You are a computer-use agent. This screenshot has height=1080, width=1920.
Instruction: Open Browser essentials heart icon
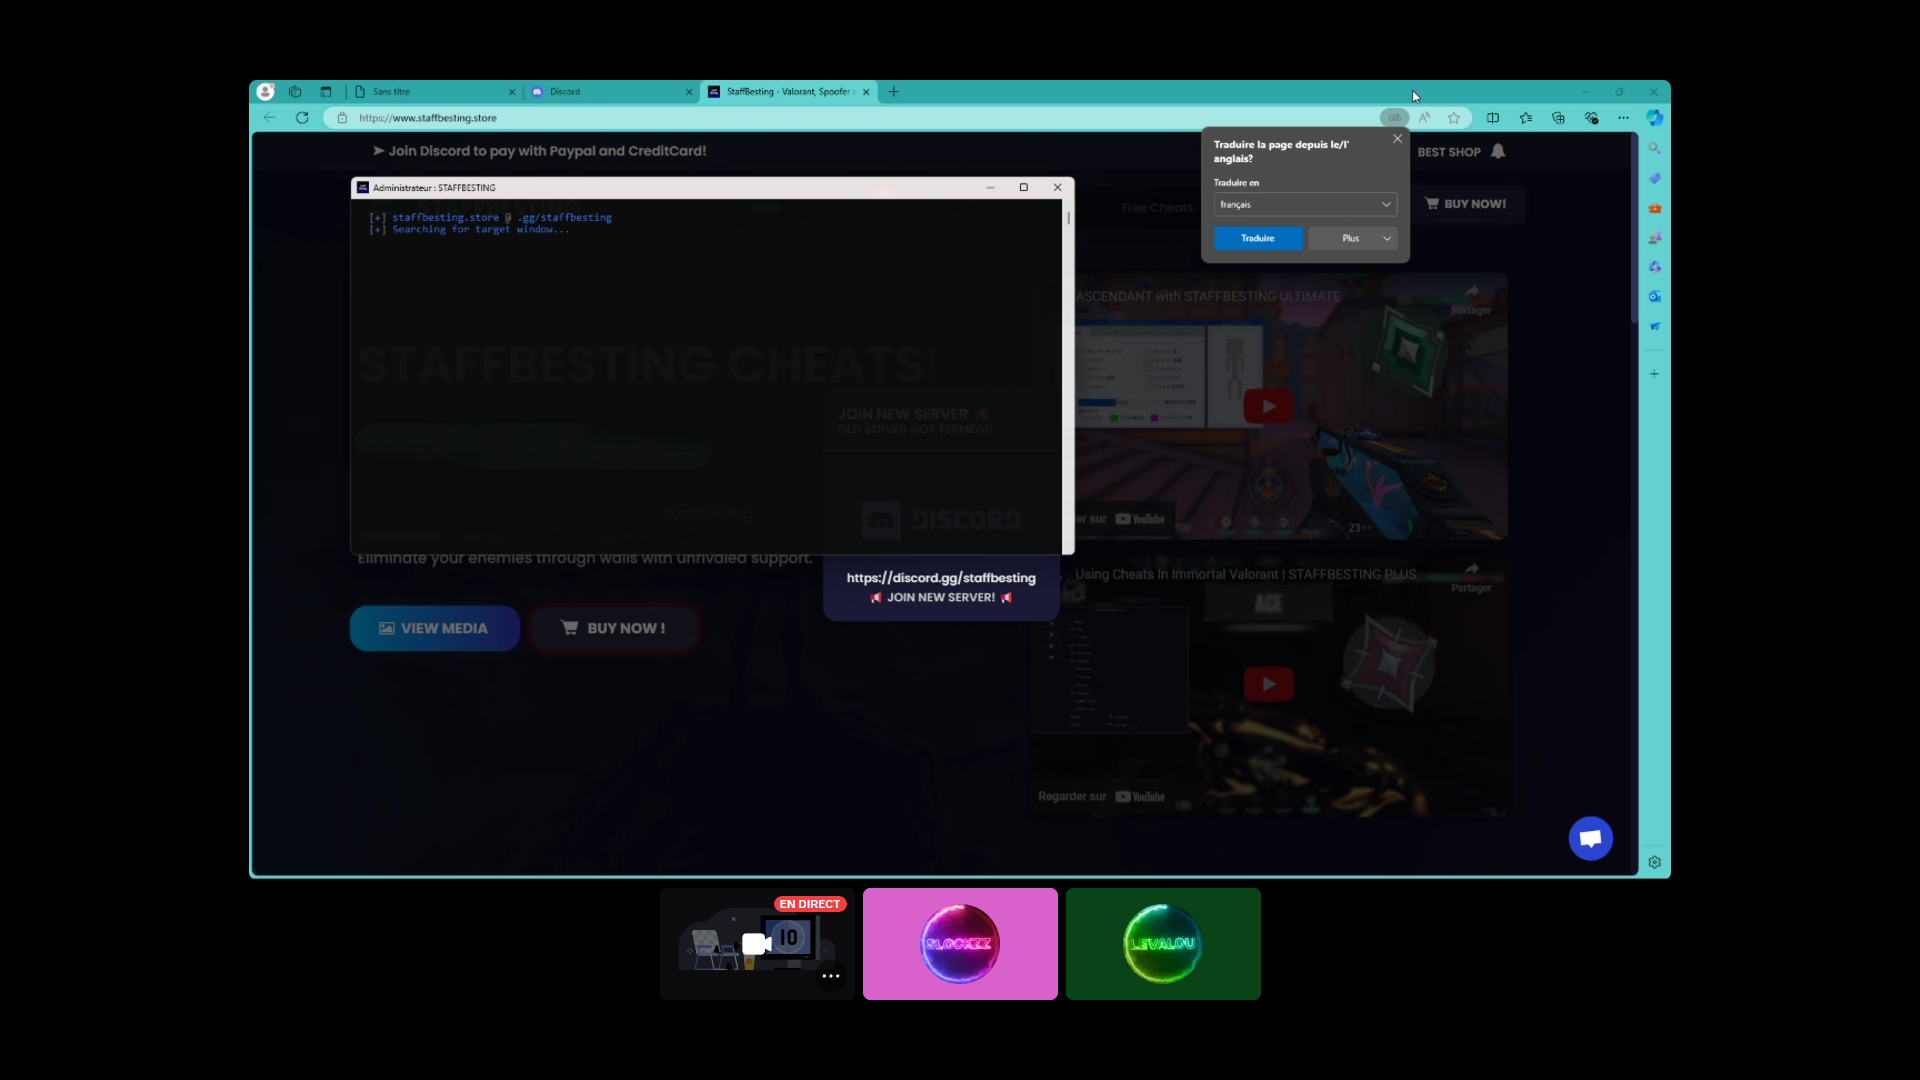tap(1592, 118)
